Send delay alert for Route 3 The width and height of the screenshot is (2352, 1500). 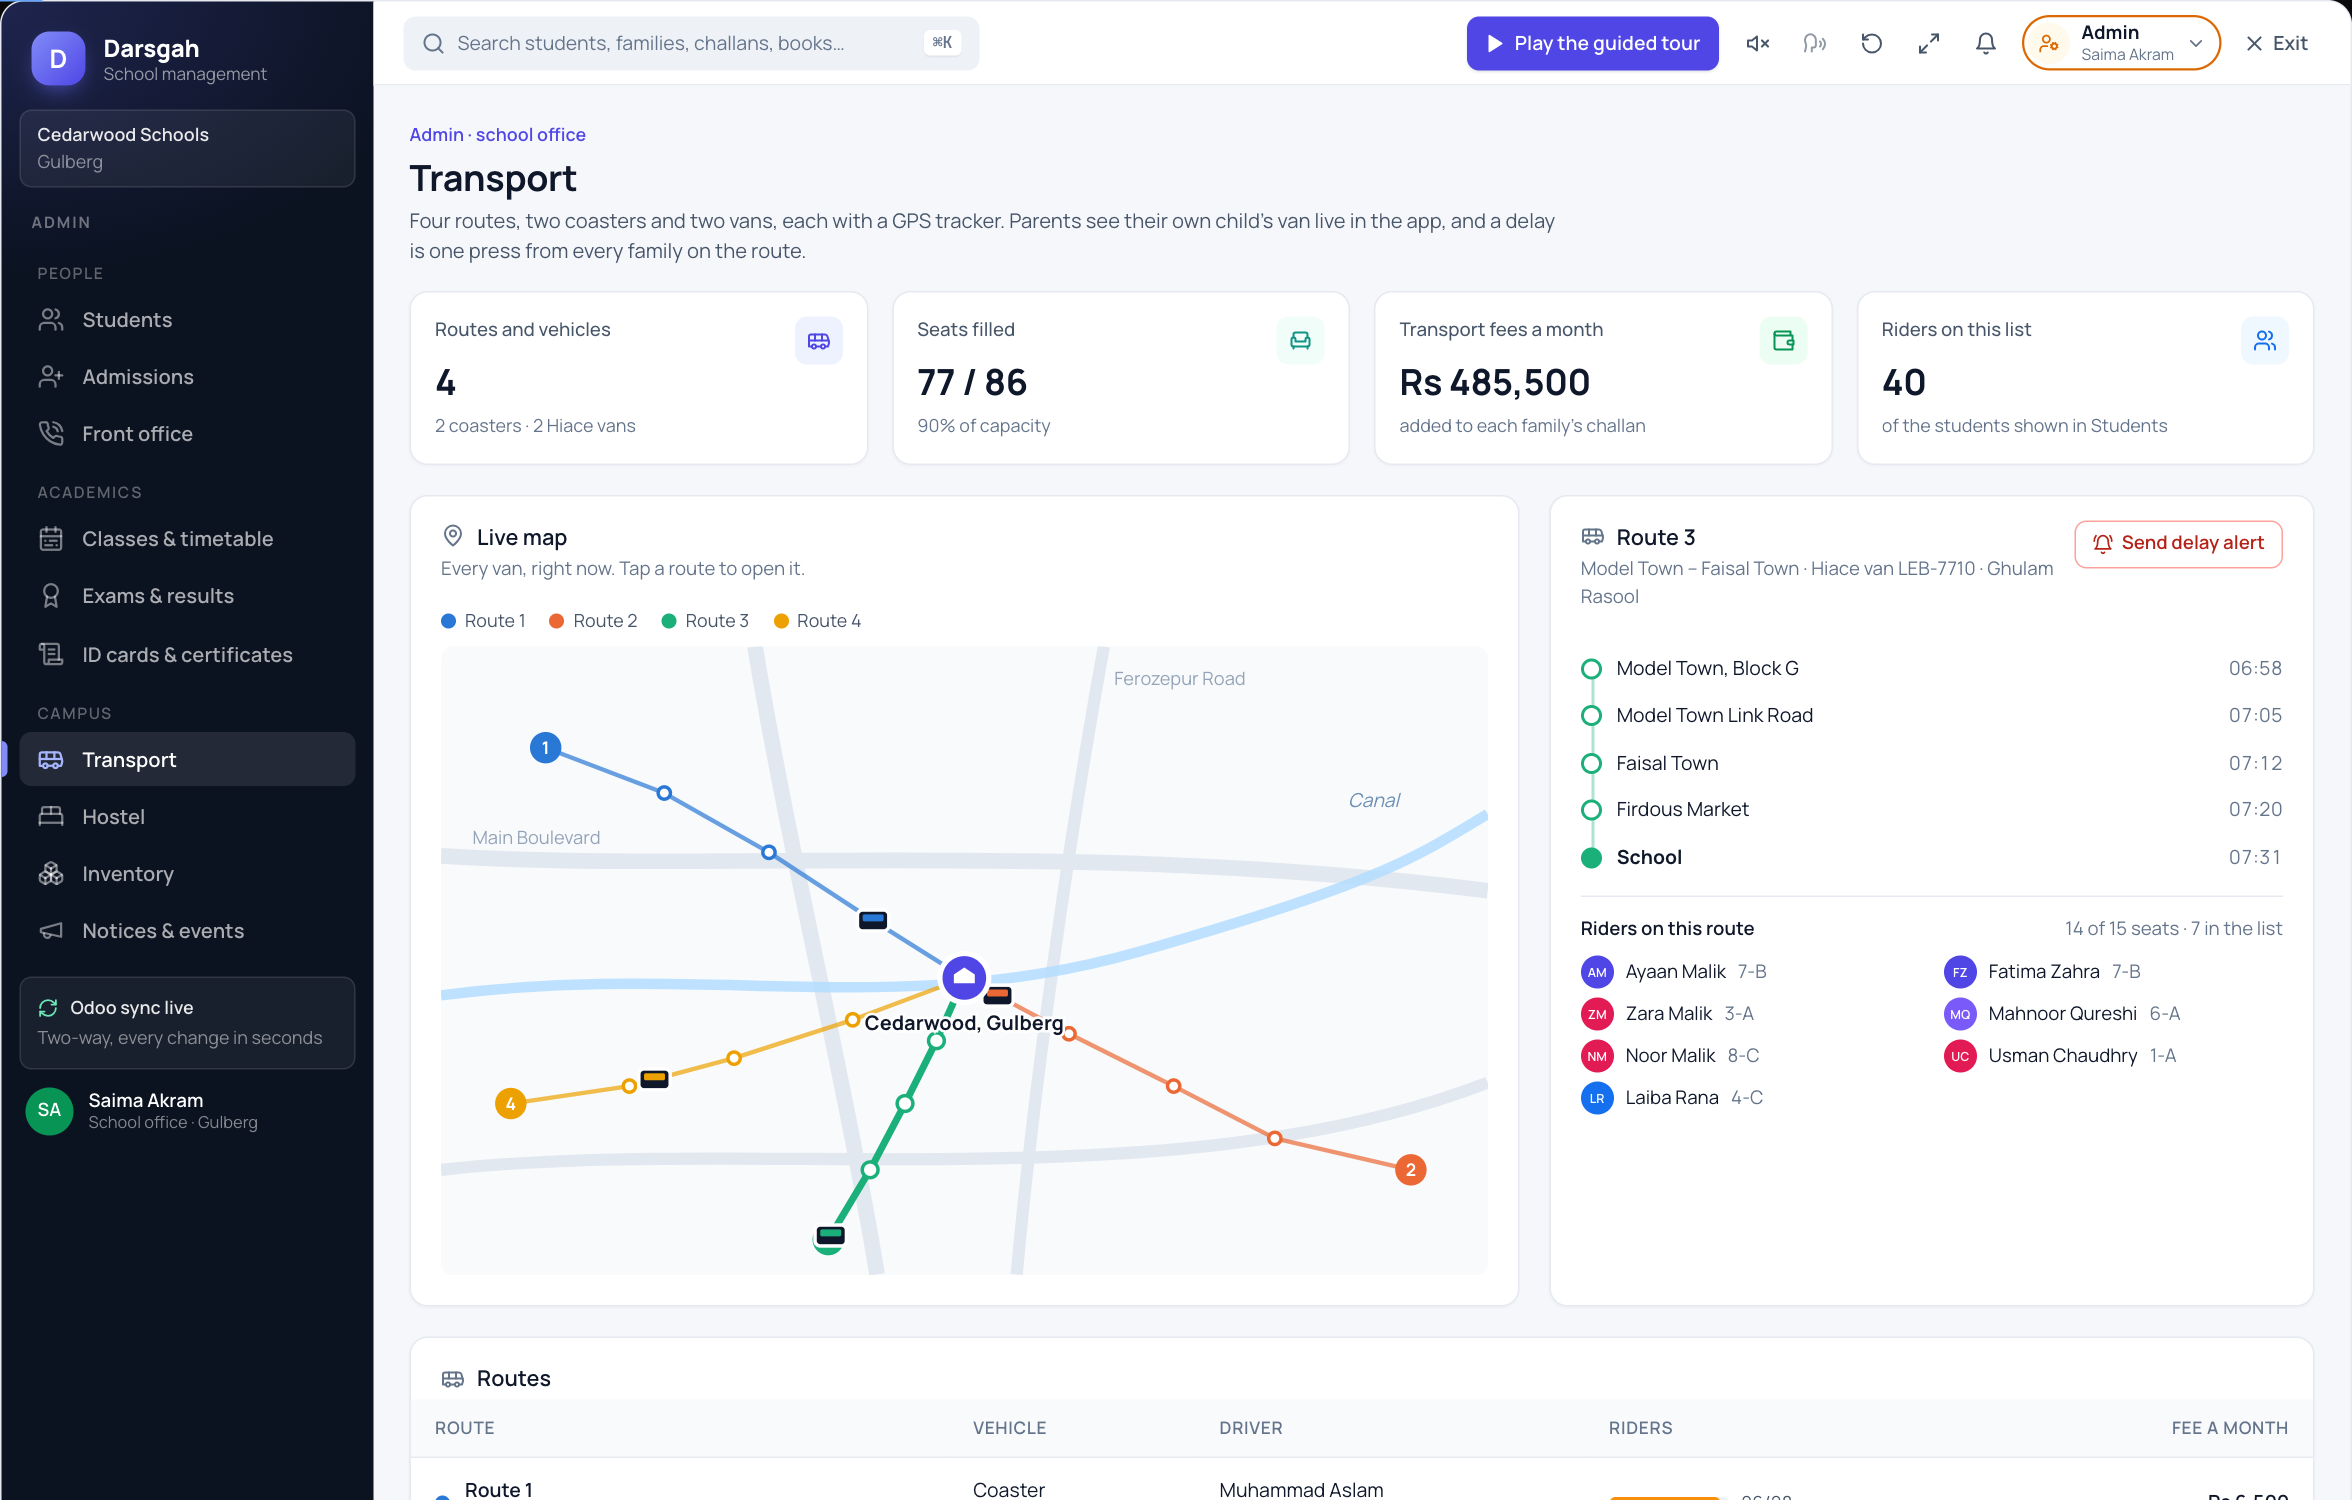point(2178,543)
